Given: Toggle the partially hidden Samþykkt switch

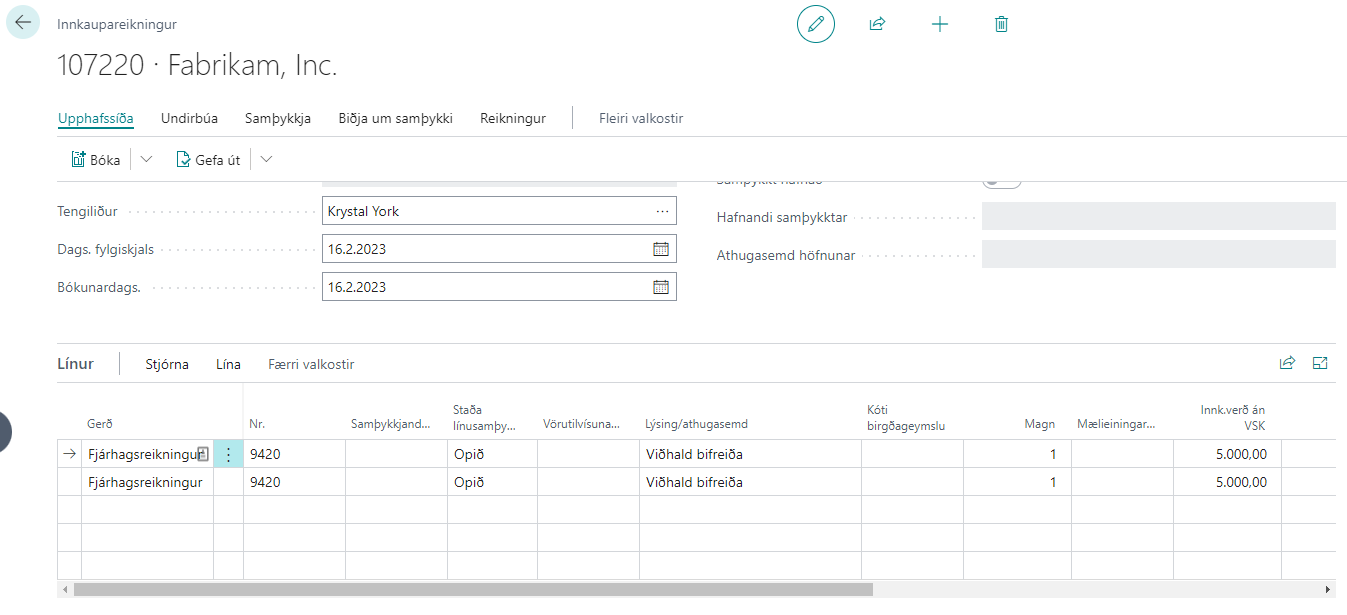Looking at the screenshot, I should [1001, 183].
